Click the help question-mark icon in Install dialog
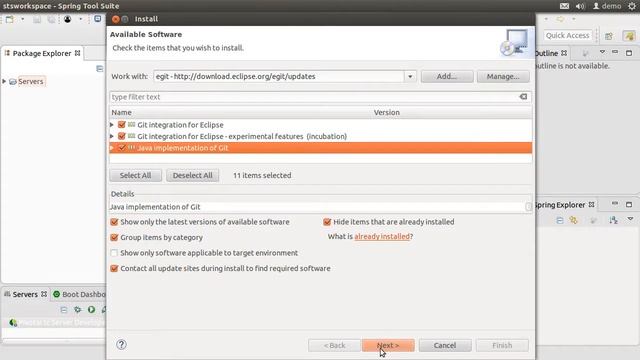This screenshot has width=640, height=360. pyautogui.click(x=121, y=344)
